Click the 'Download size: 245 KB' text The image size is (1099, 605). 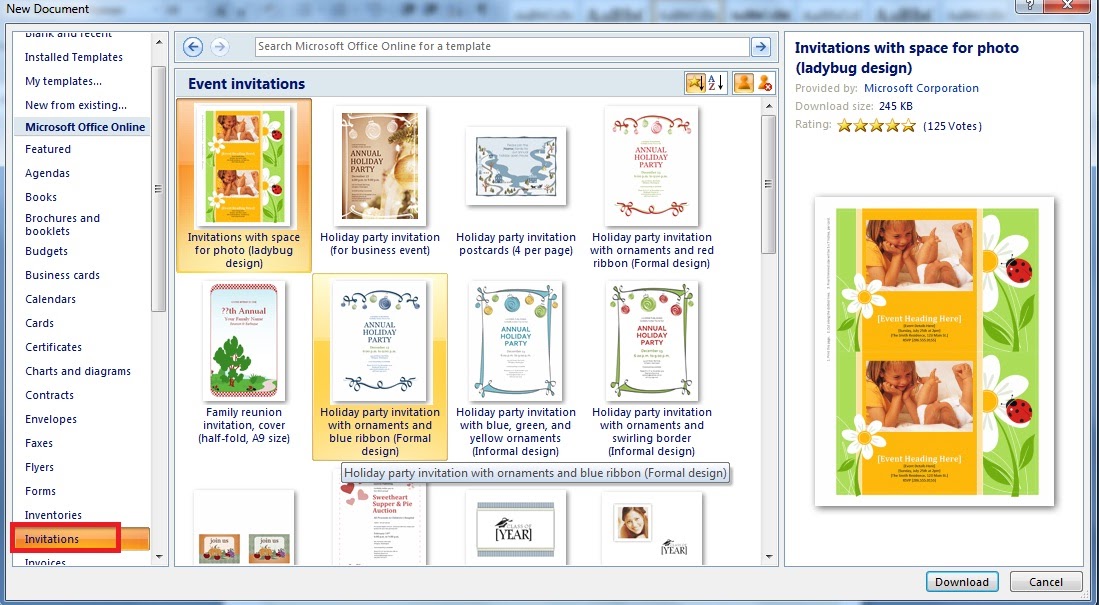pyautogui.click(x=854, y=107)
